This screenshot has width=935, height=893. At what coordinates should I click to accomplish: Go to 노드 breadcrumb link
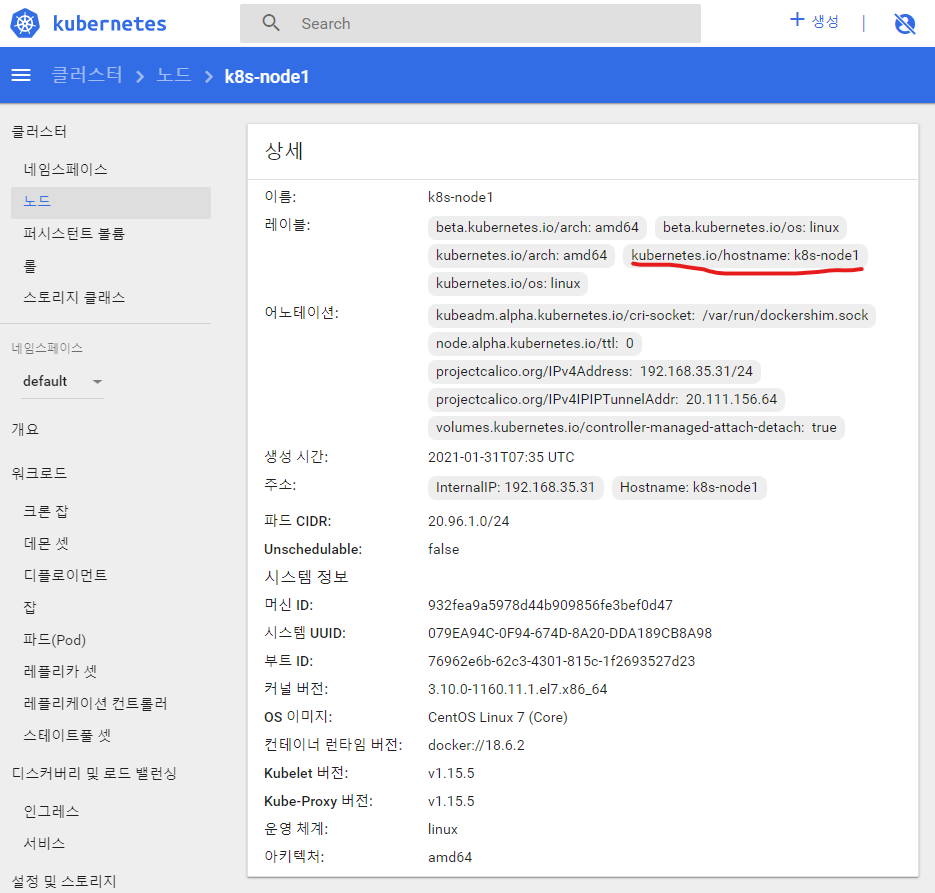tap(174, 76)
